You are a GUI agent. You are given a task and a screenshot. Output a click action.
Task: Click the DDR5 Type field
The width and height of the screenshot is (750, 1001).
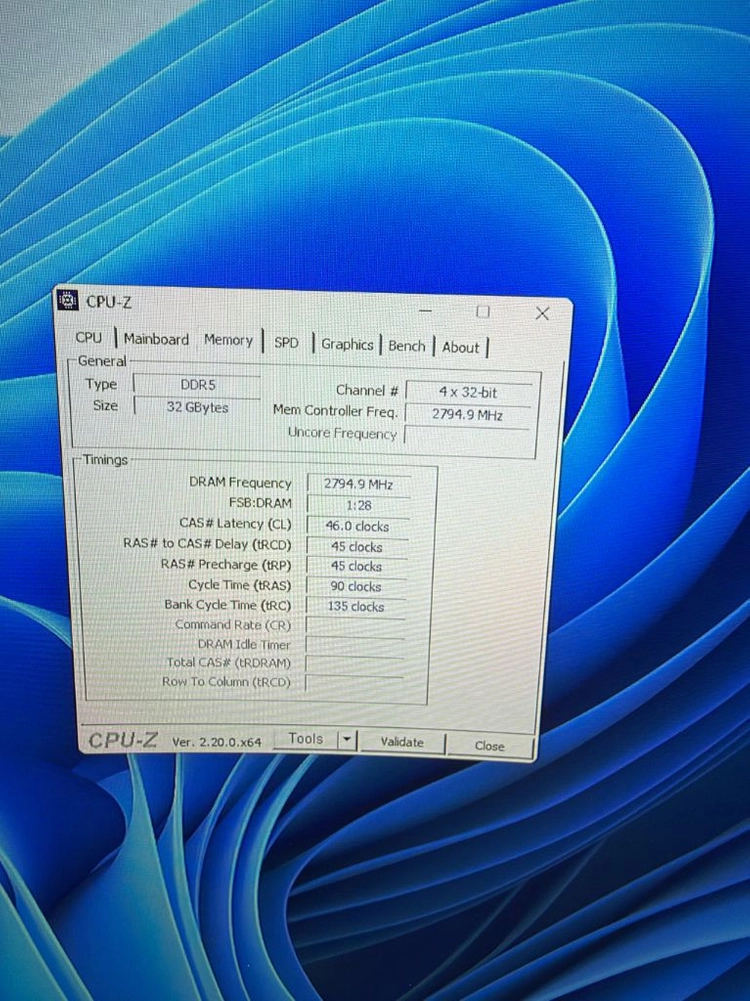(197, 384)
